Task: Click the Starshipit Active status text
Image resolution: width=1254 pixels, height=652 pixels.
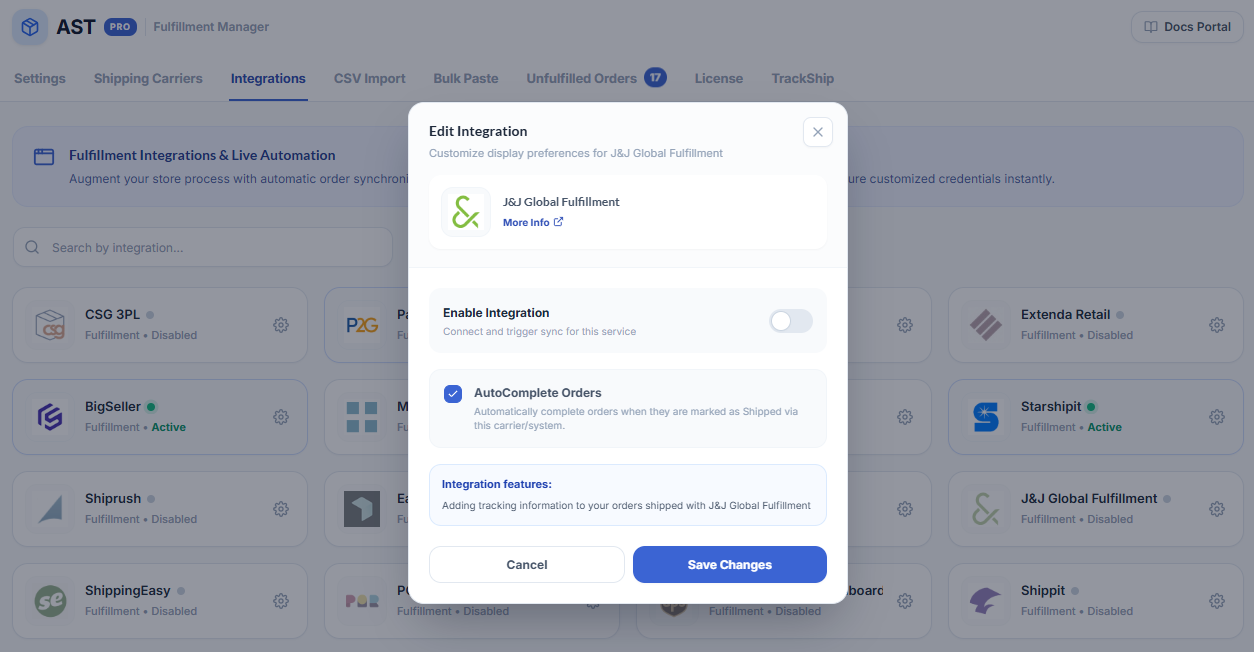Action: 1105,427
